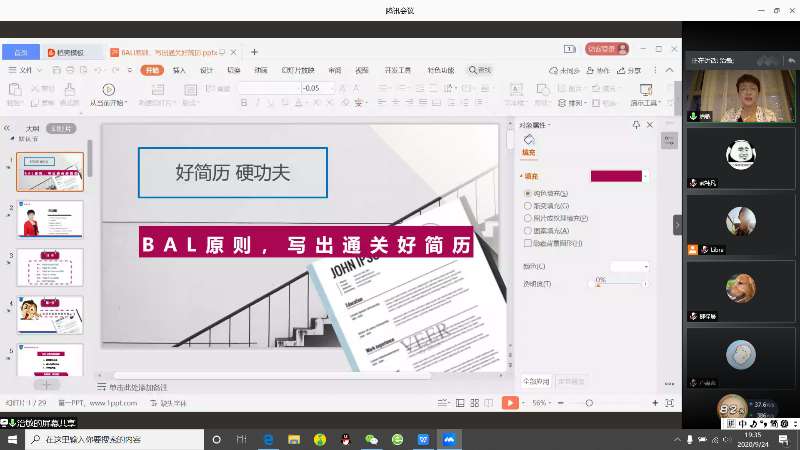
Task: Expand side panel arrow on right edge
Action: (678, 224)
